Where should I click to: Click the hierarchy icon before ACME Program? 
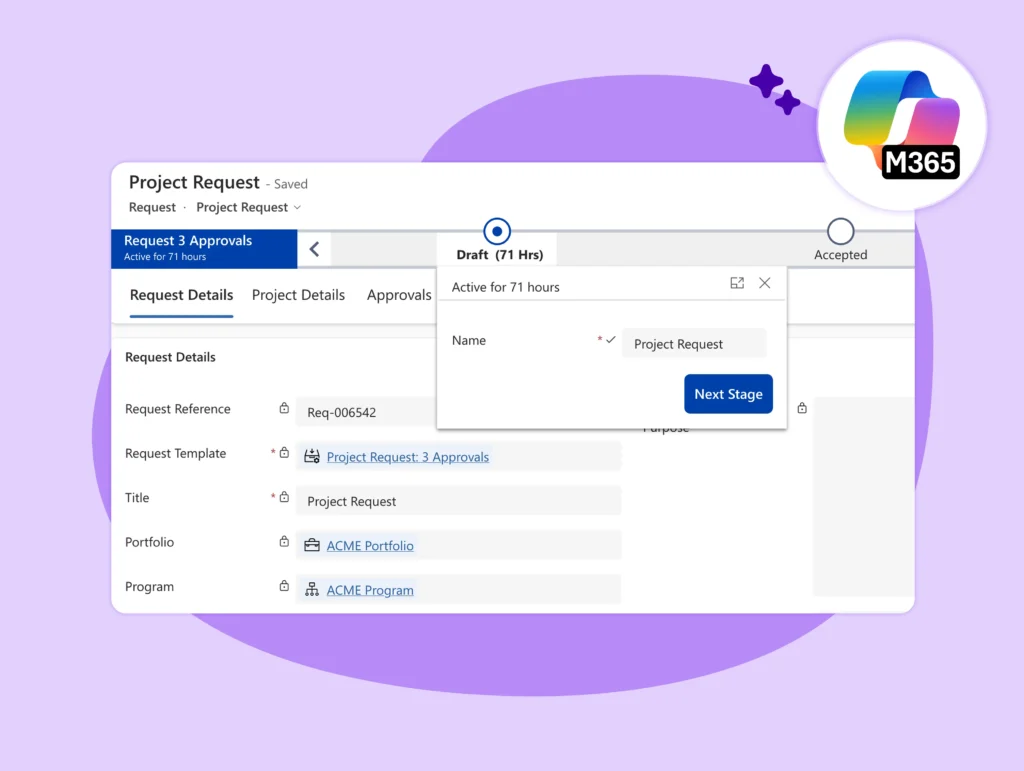[312, 590]
